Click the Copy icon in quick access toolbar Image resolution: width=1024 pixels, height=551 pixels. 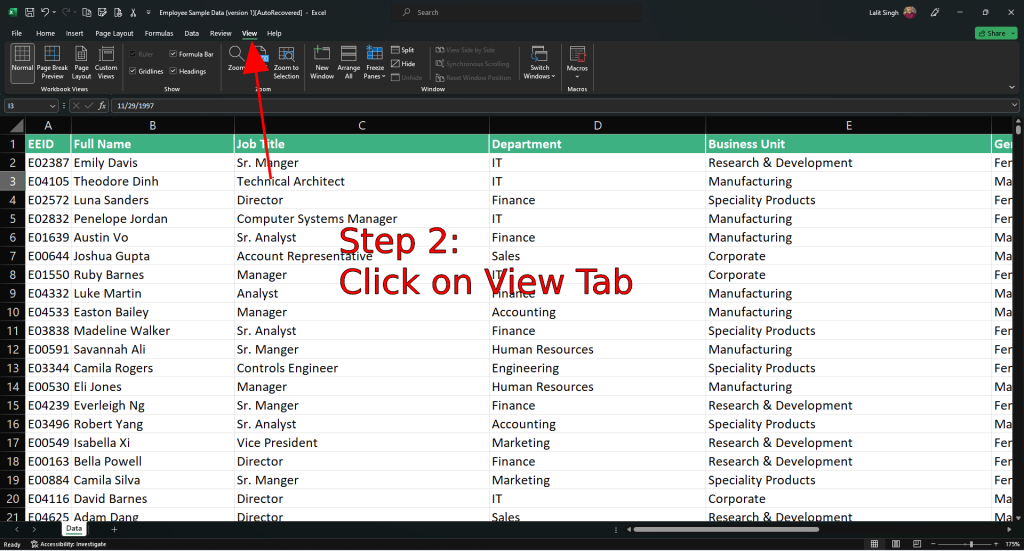(86, 12)
